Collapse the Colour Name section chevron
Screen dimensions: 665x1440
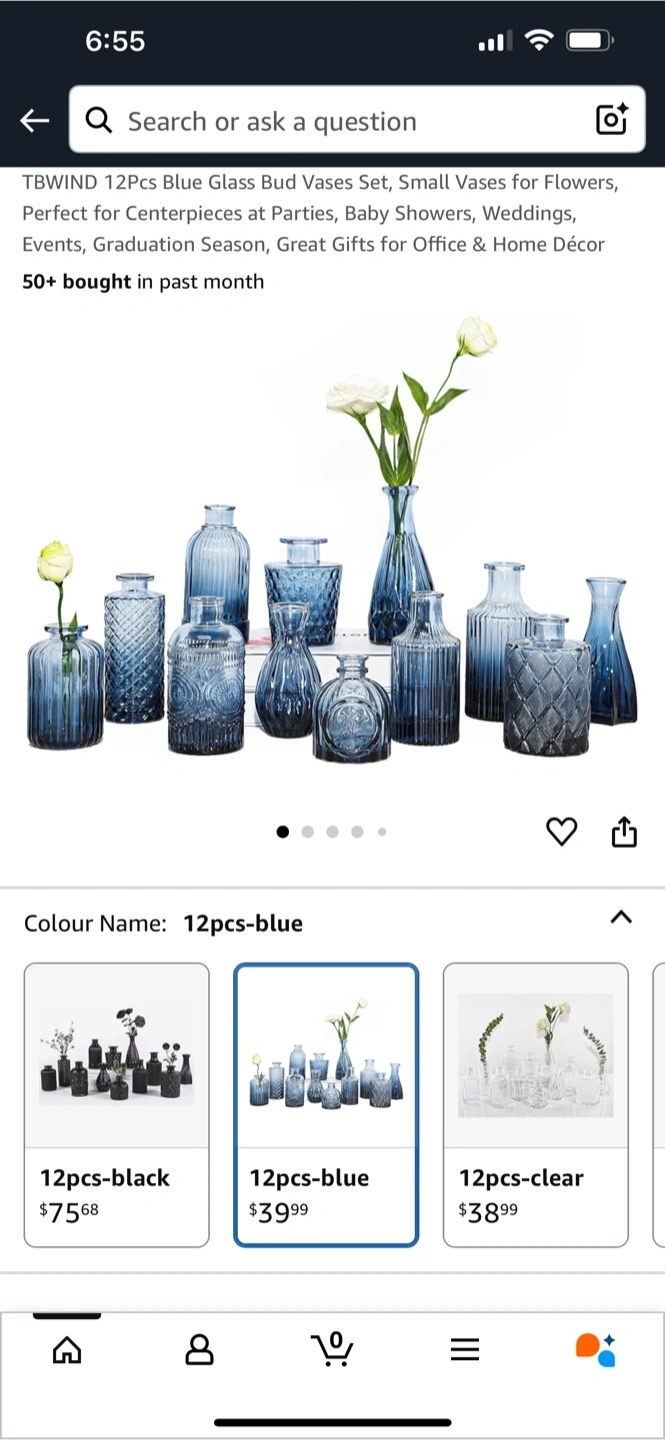[x=621, y=917]
